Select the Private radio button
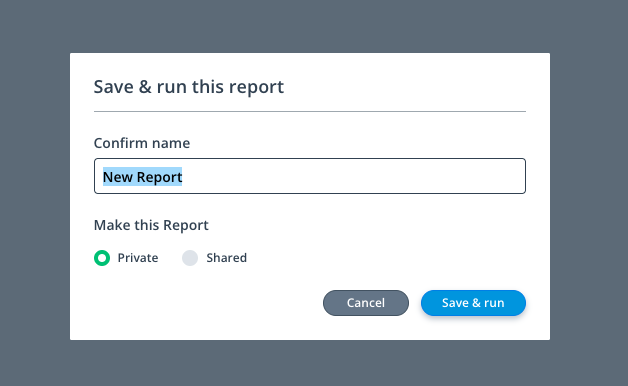 tap(102, 258)
